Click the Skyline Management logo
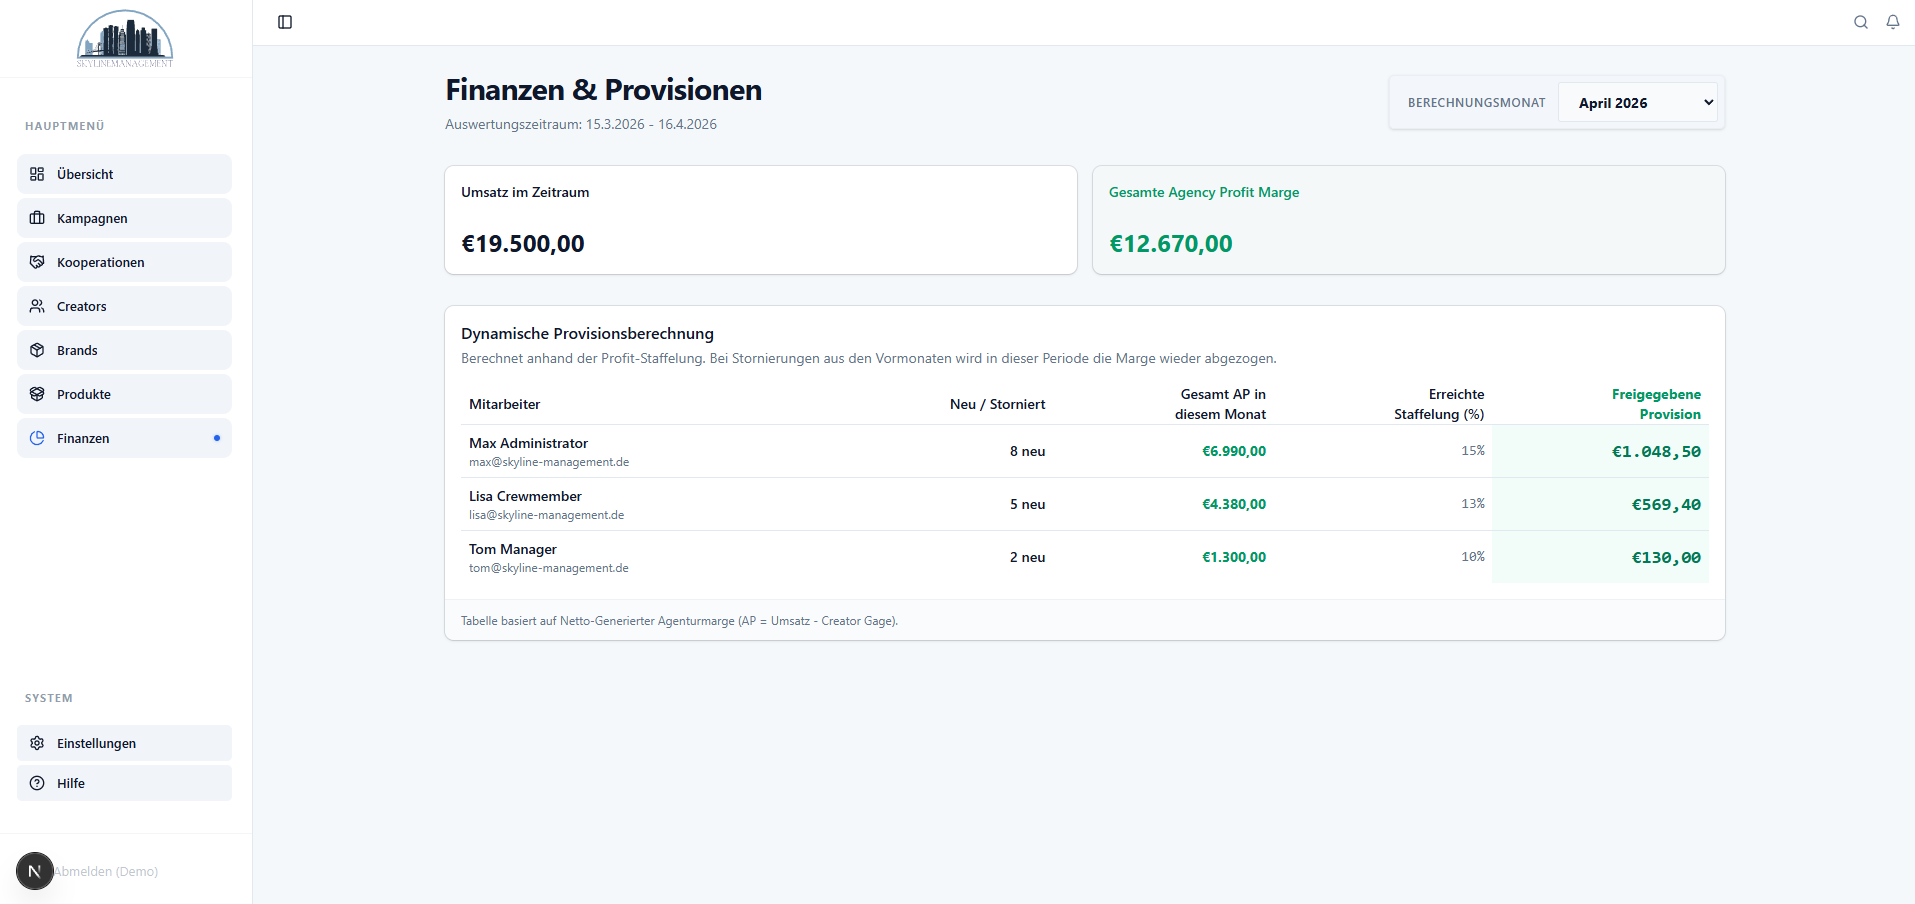The image size is (1915, 904). pos(124,38)
